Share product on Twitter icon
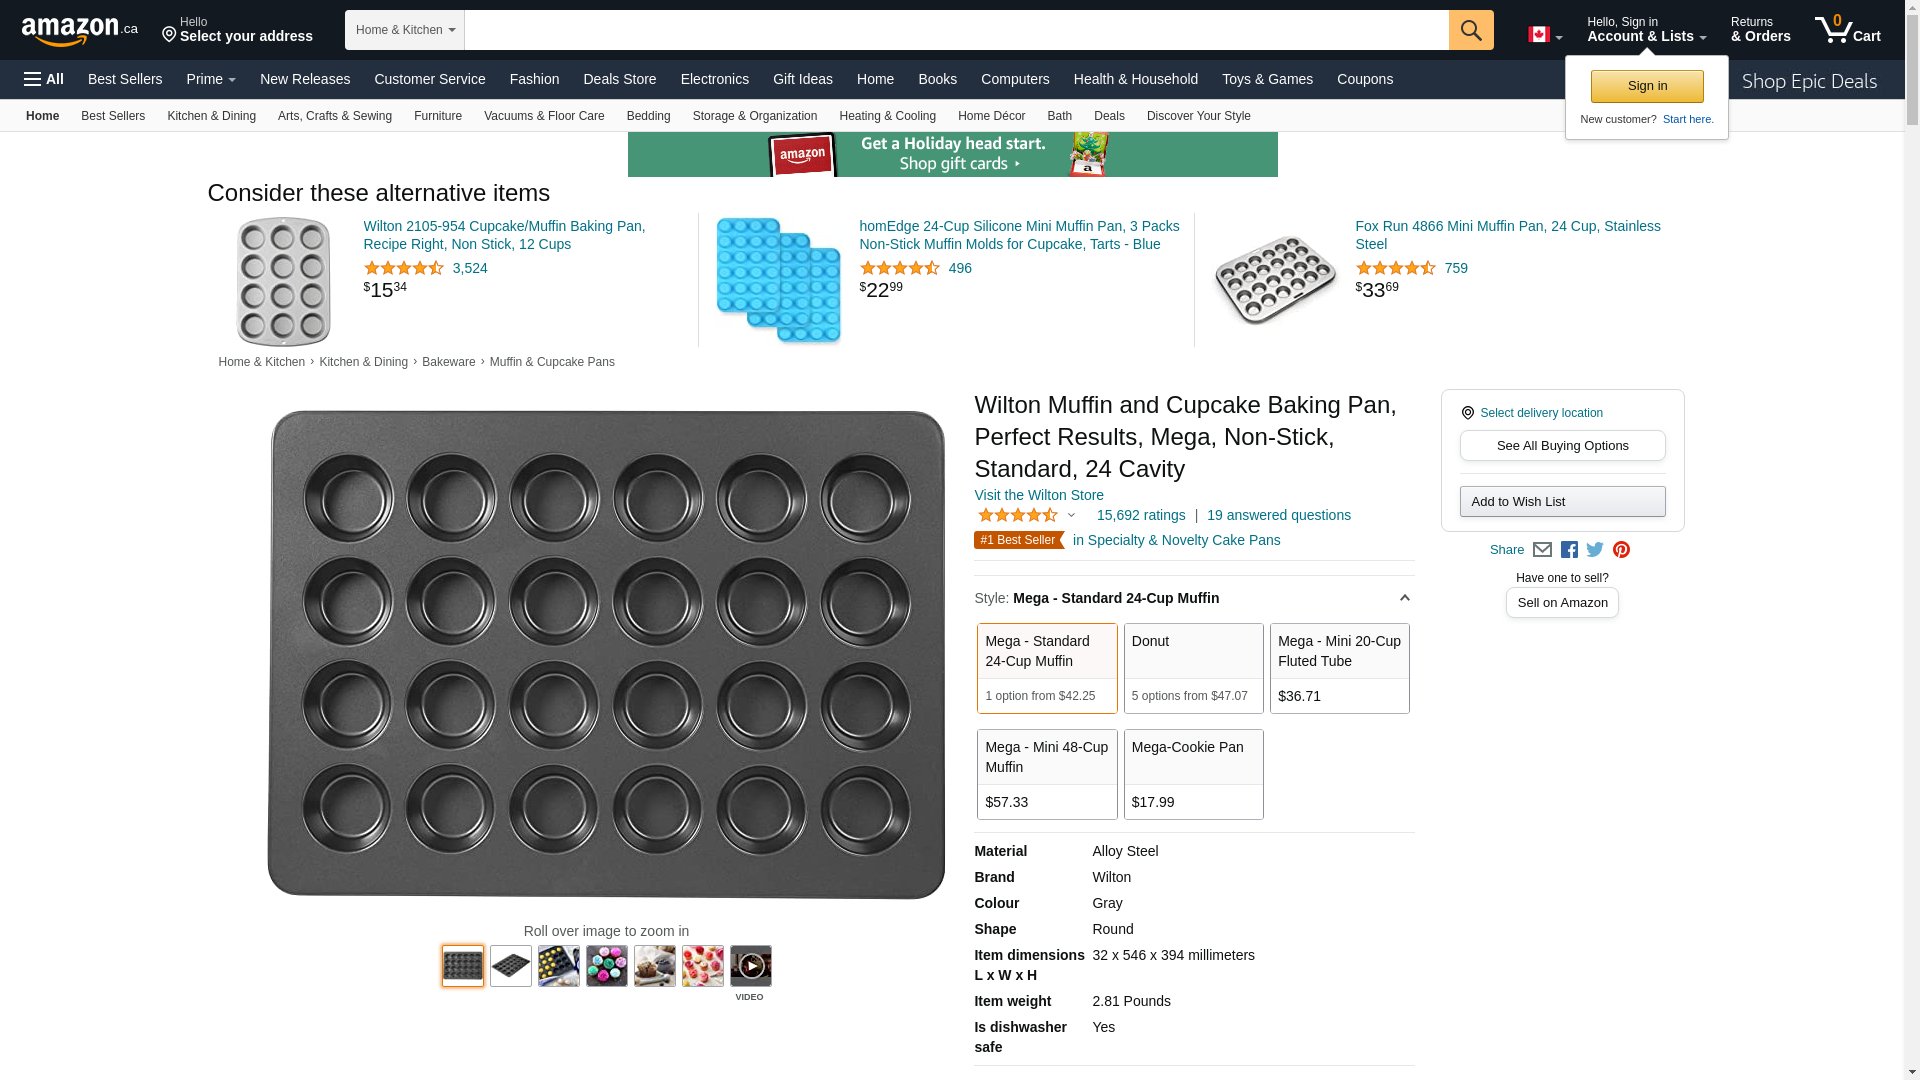Image resolution: width=1920 pixels, height=1080 pixels. click(x=1595, y=550)
